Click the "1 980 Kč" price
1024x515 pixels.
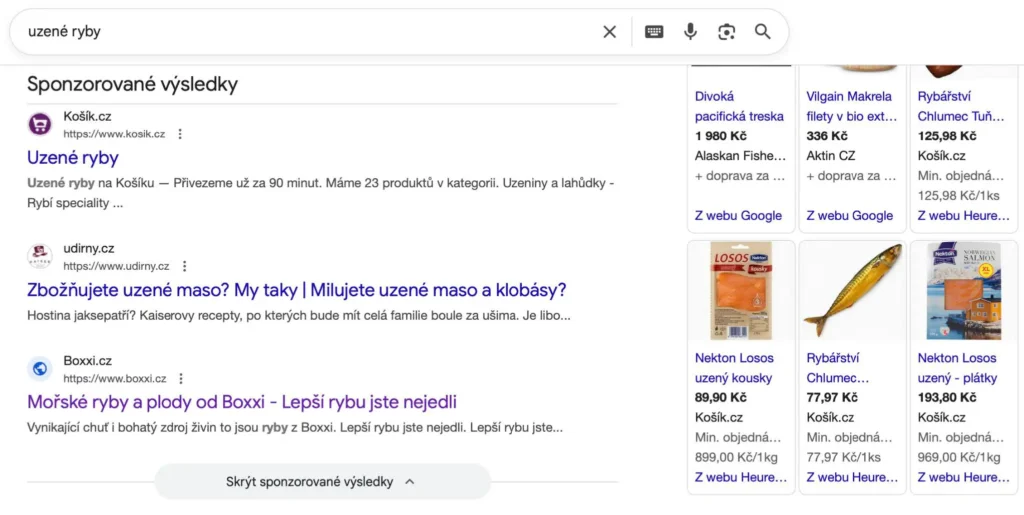pos(721,136)
